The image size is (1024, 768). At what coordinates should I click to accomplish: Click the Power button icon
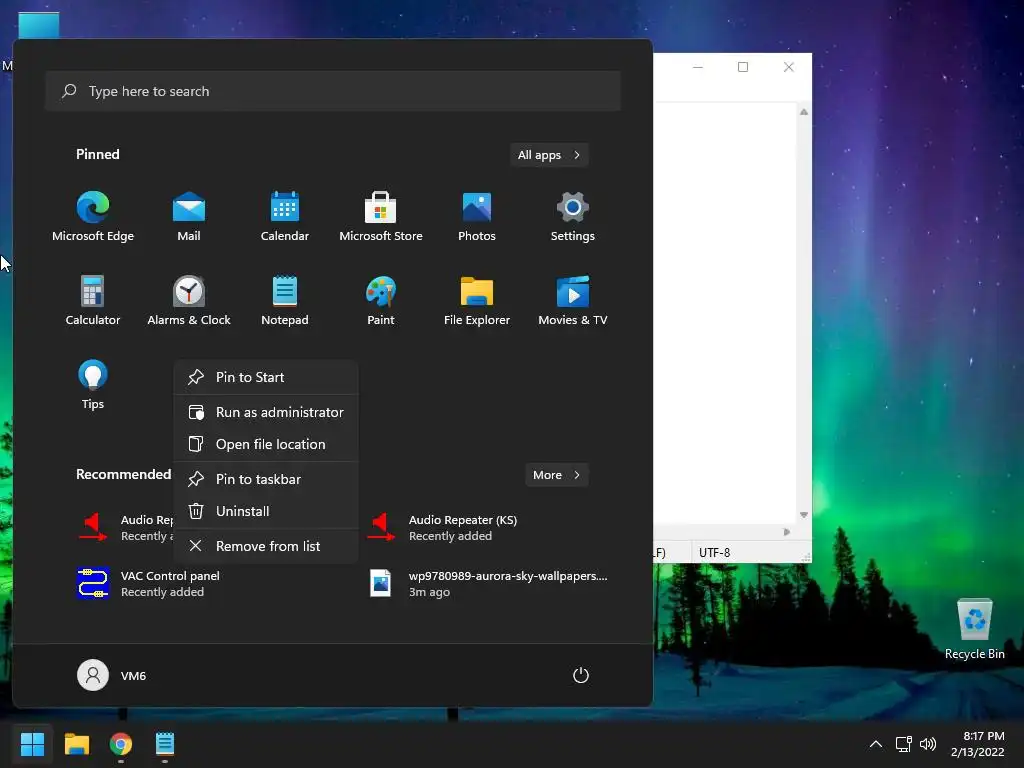pyautogui.click(x=581, y=675)
